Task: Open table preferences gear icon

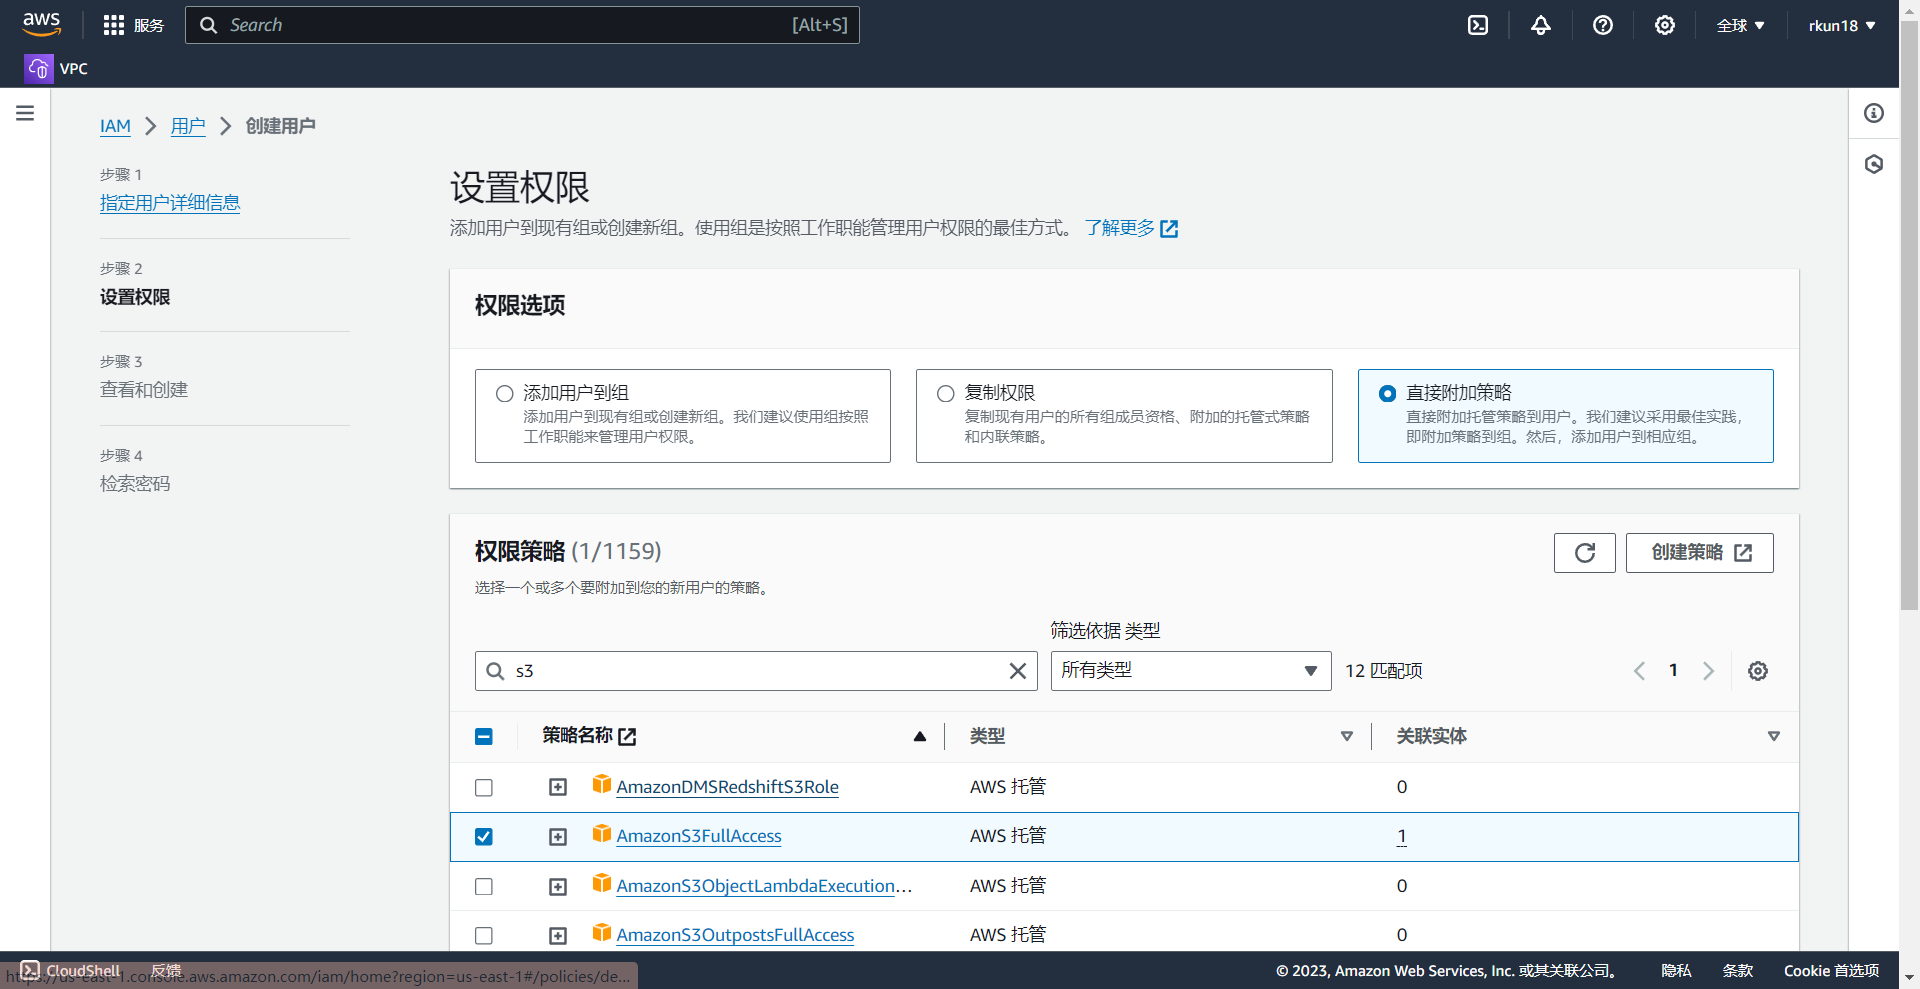Action: pos(1758,671)
